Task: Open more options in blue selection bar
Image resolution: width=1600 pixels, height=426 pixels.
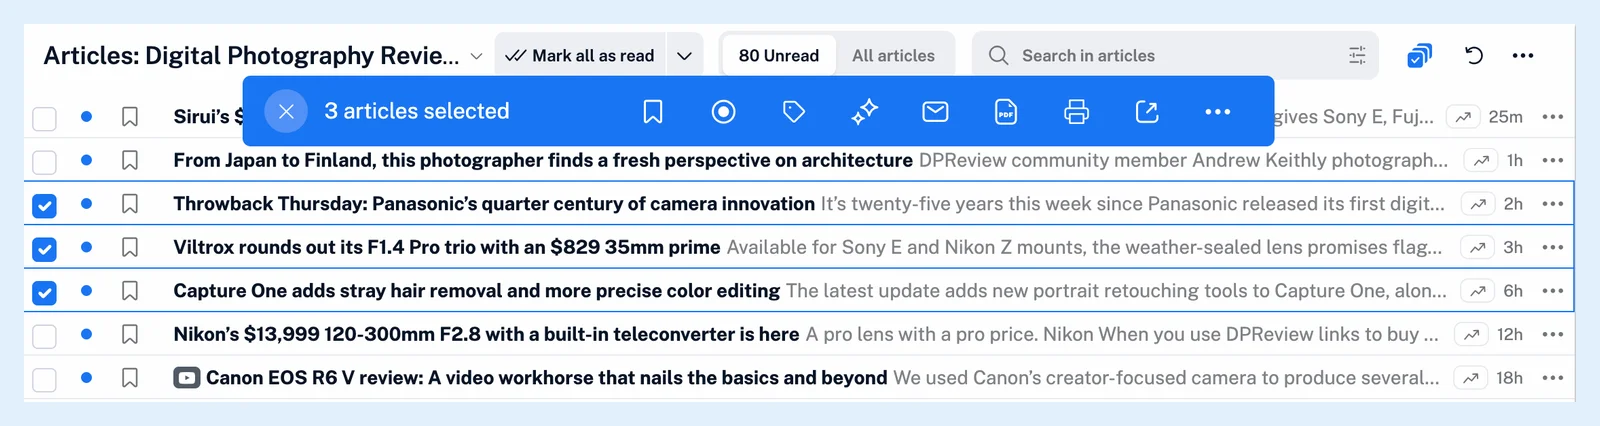Action: [1218, 111]
